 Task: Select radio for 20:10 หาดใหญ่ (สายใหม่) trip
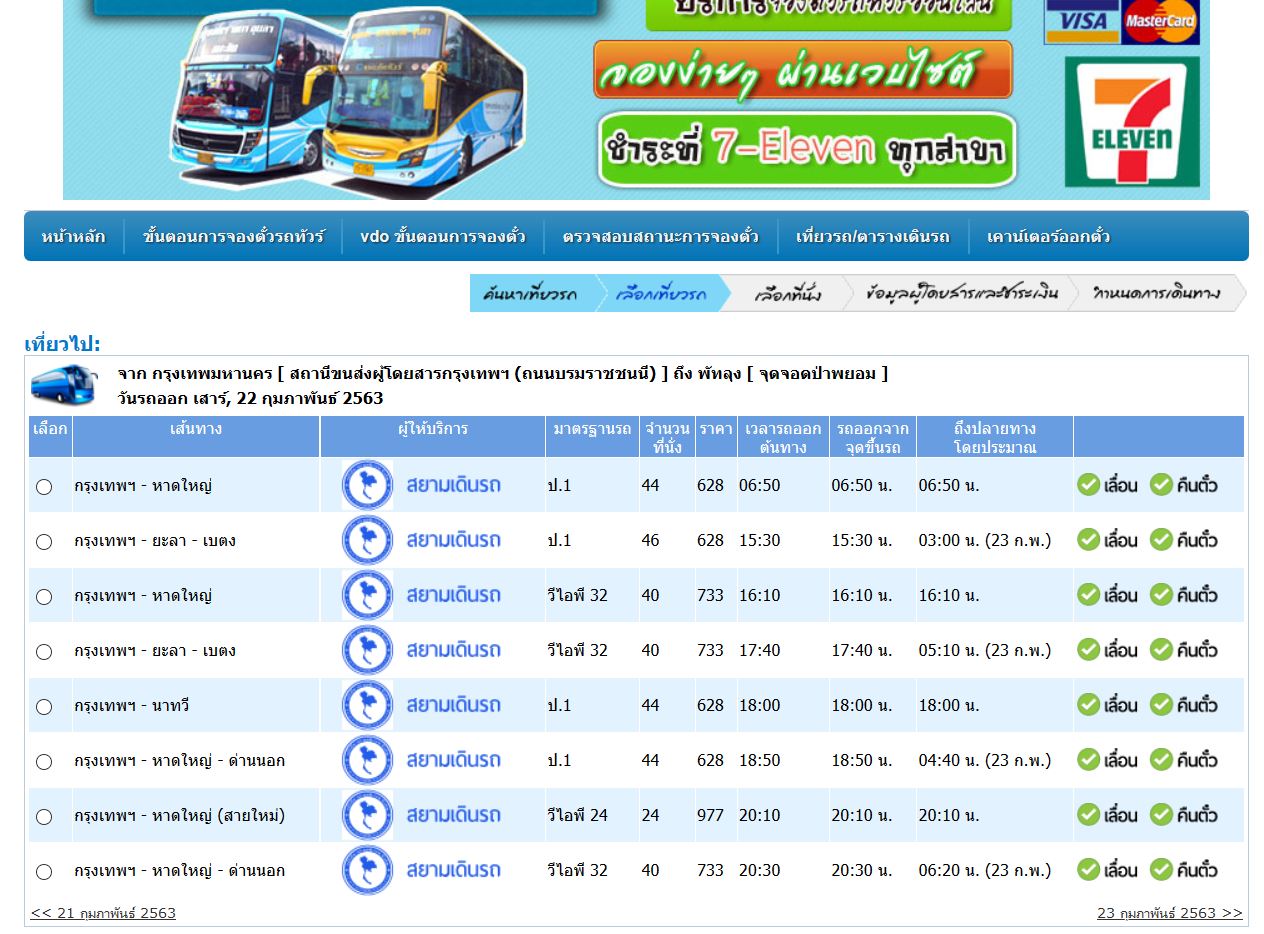(x=44, y=817)
